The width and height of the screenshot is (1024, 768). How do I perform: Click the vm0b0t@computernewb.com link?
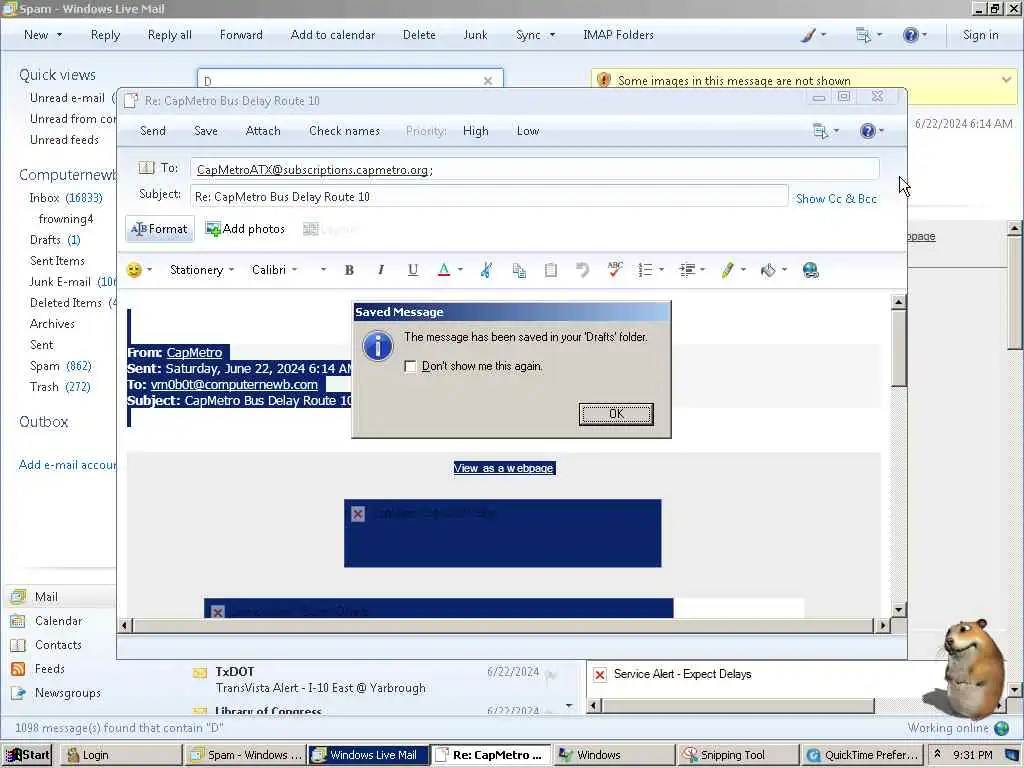pos(234,385)
